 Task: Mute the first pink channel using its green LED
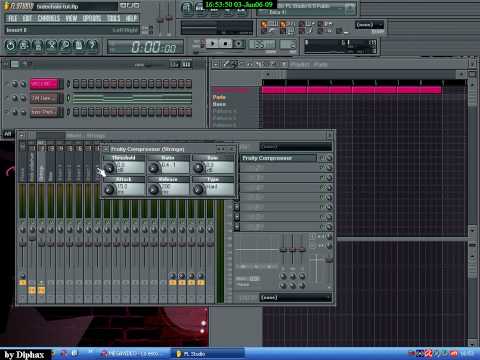7,84
